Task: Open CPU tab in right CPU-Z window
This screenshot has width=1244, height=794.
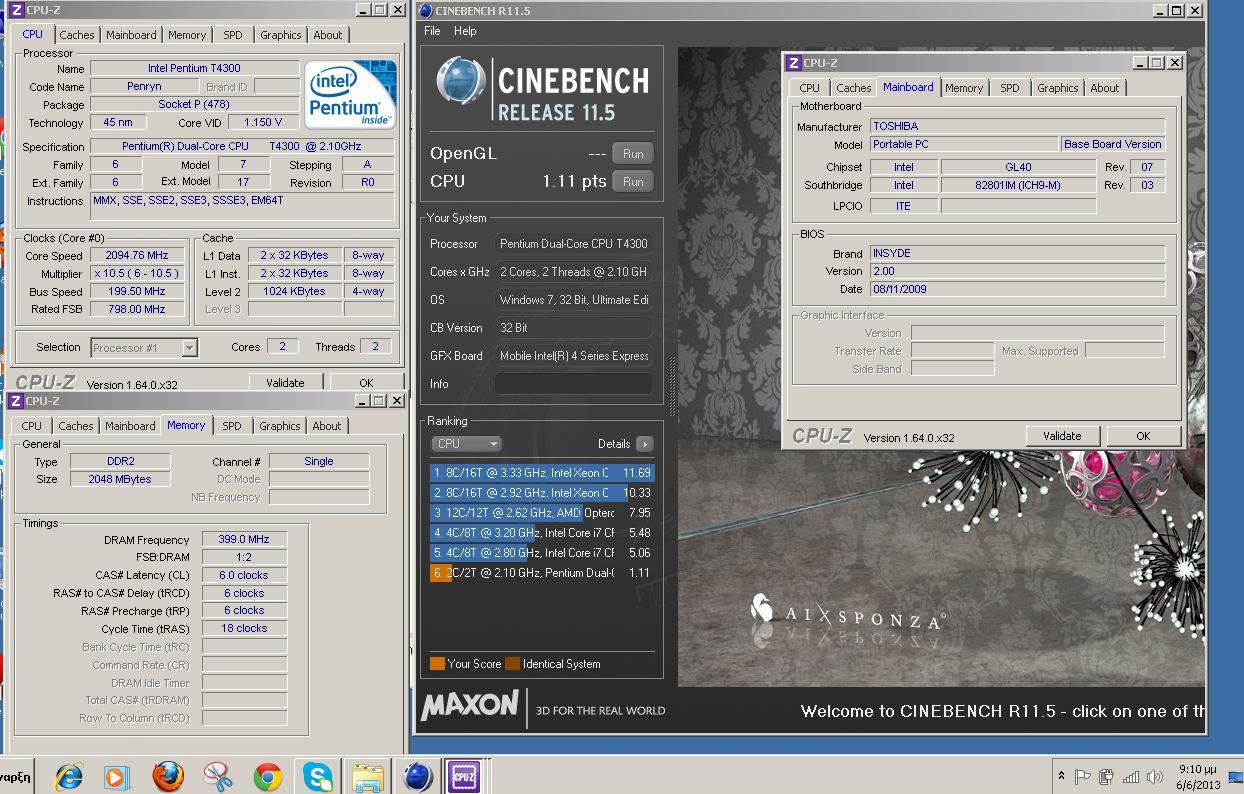Action: click(810, 87)
